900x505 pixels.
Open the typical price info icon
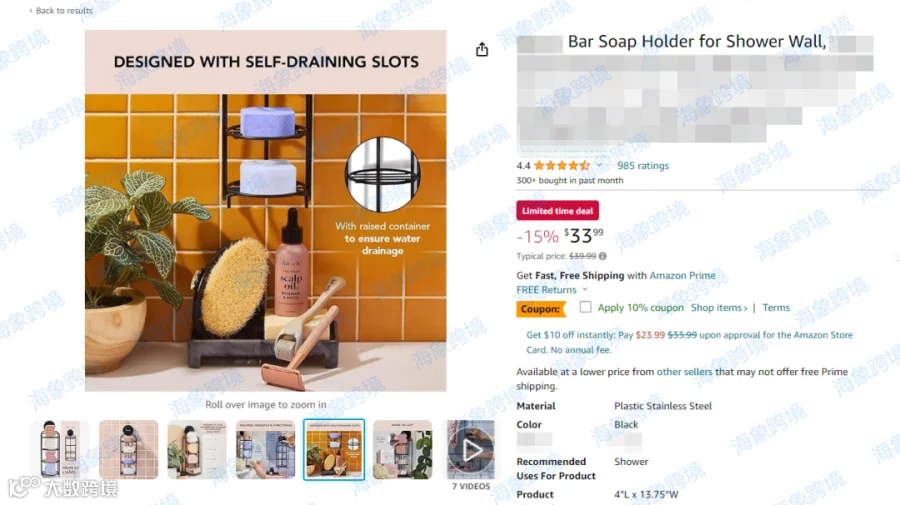pyautogui.click(x=603, y=256)
